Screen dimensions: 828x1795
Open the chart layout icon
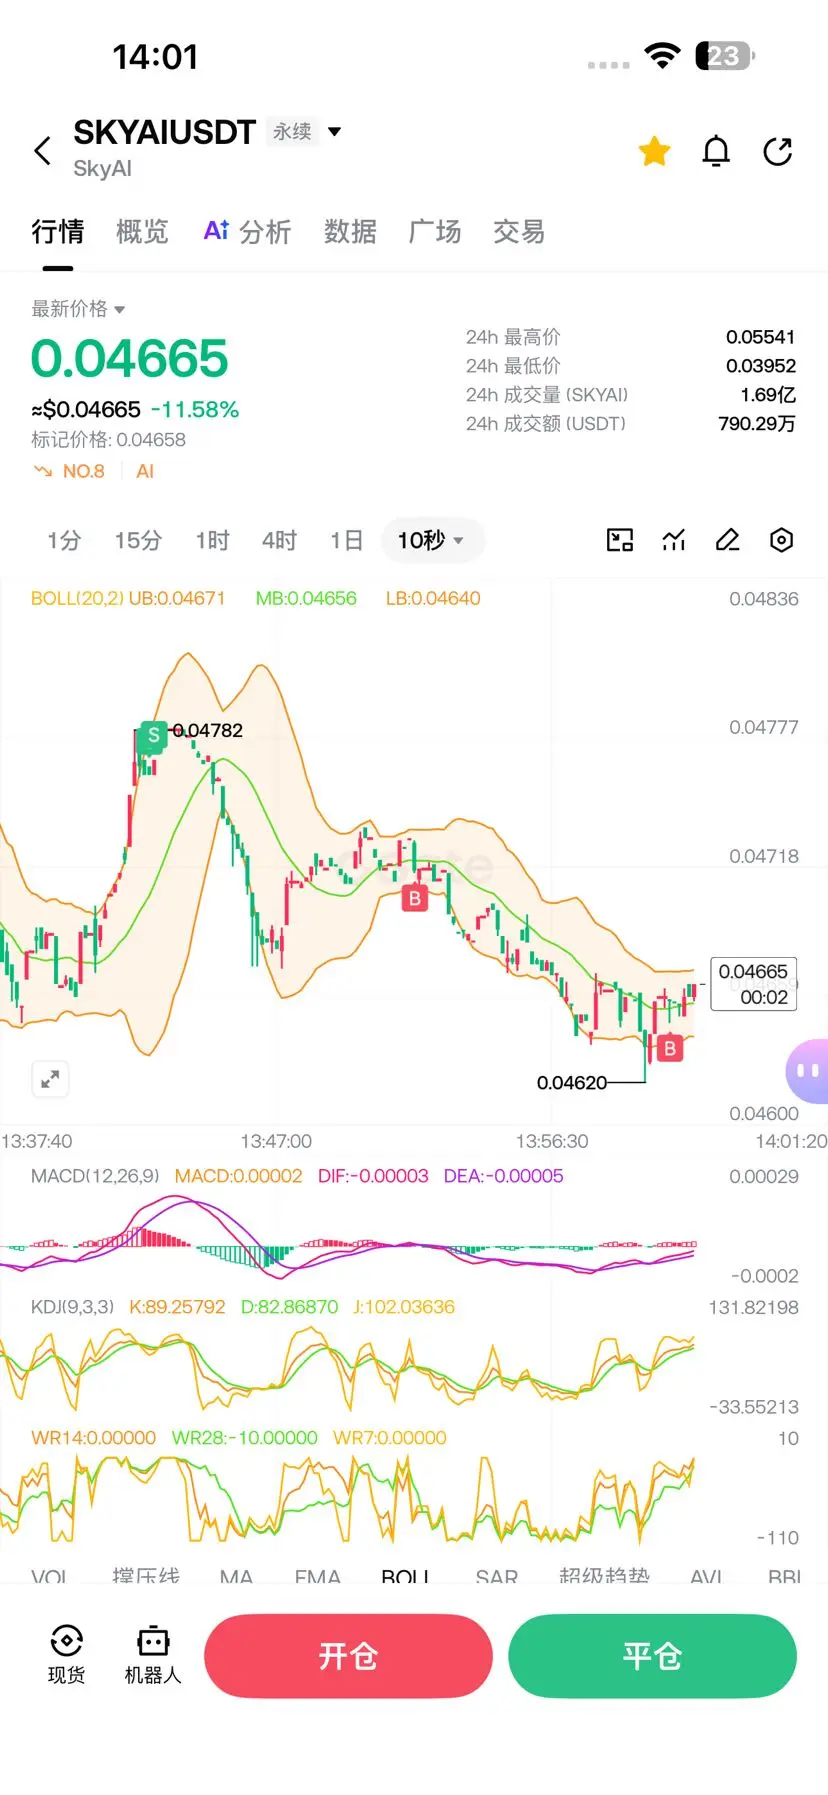click(620, 540)
